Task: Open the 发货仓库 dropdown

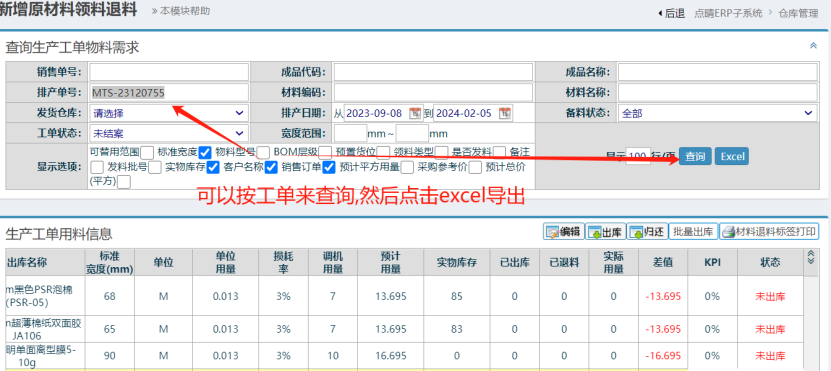Action: 169,113
